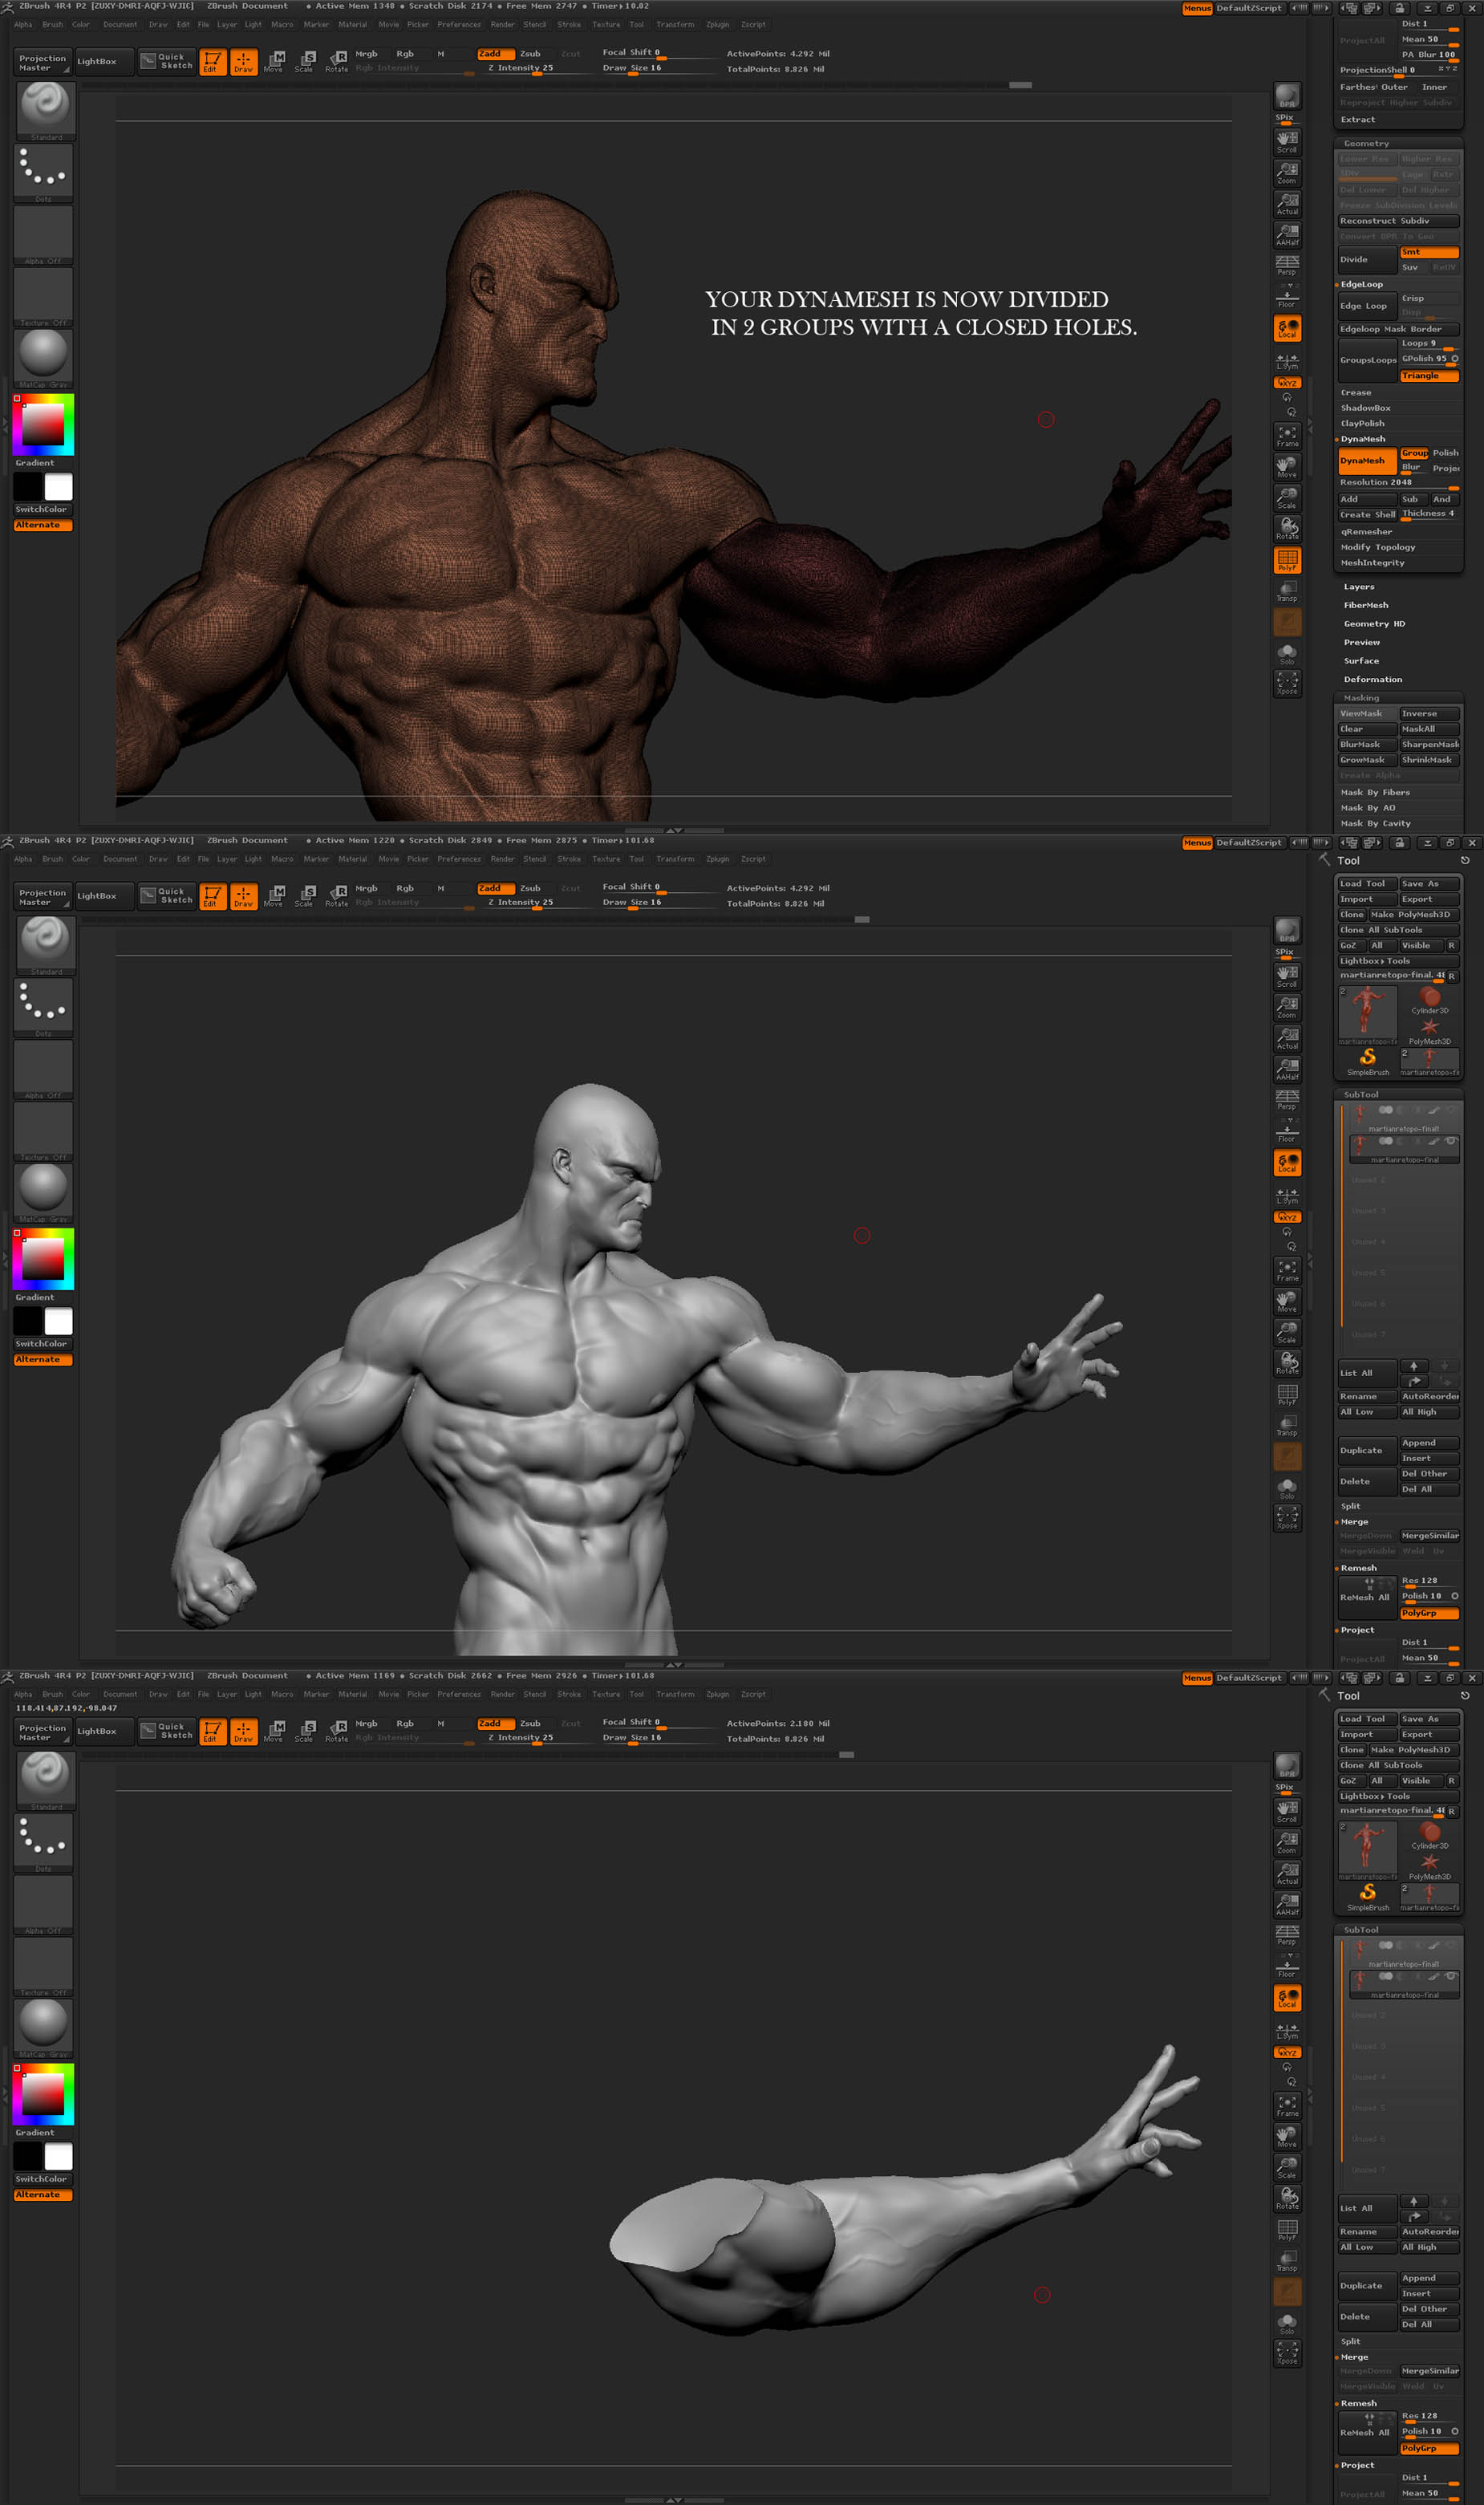This screenshot has height=2505, width=1484.
Task: Toggle PolyF wireframe in top window
Action: (x=1287, y=560)
